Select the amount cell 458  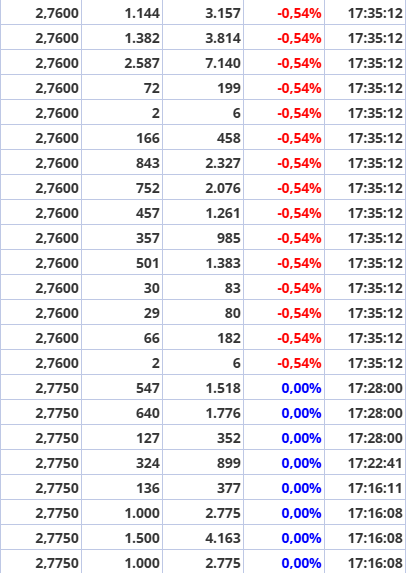pos(203,137)
